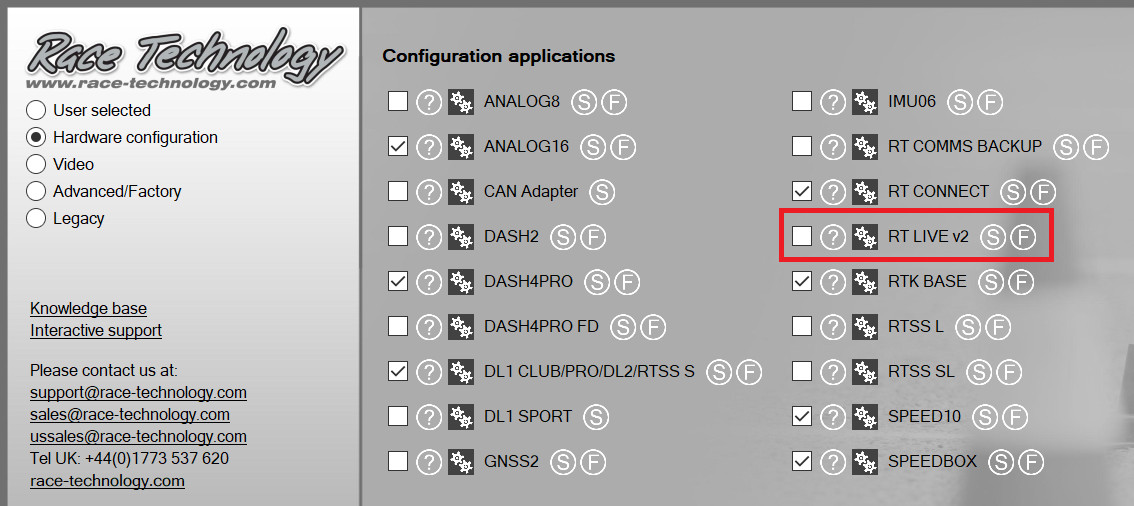Click the S icon beside GNSS2
The image size is (1134, 506).
pyautogui.click(x=563, y=461)
